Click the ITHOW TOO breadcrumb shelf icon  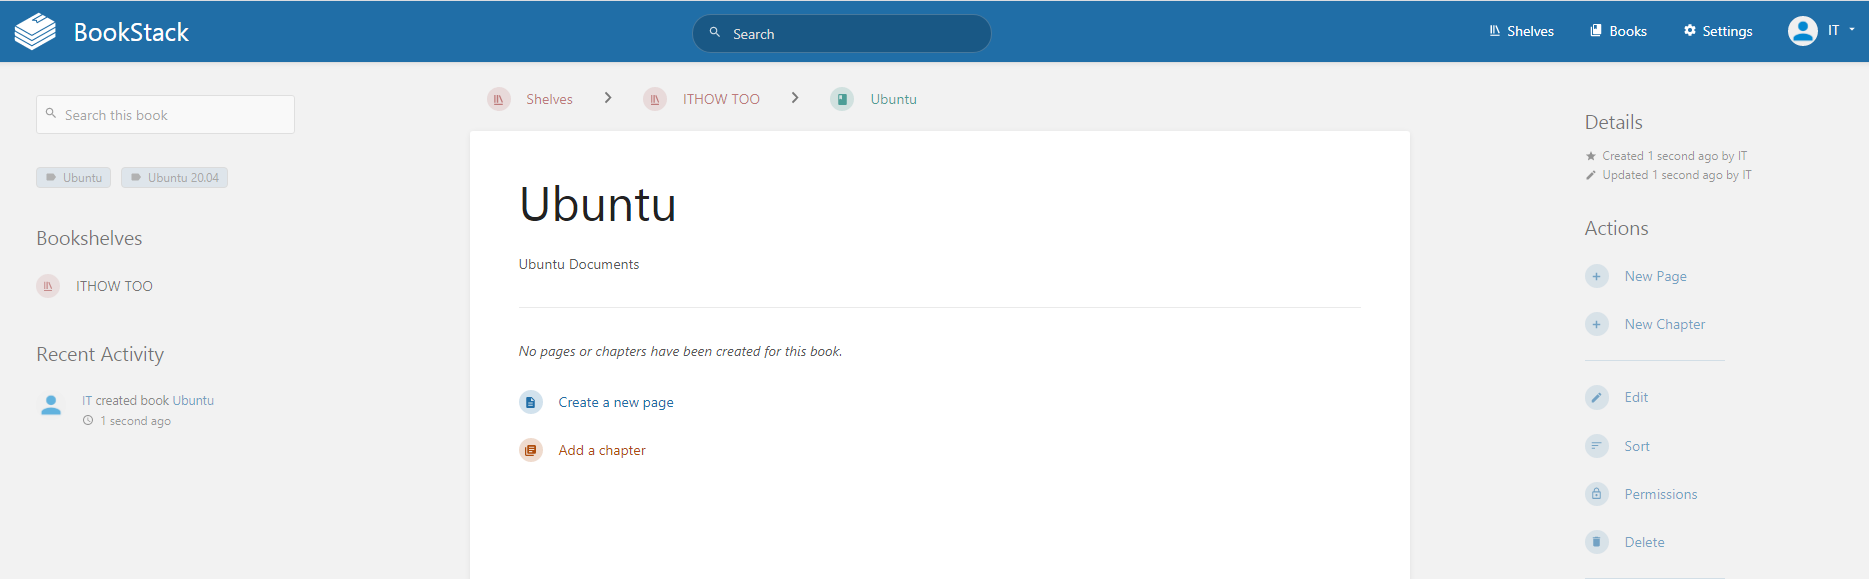[x=655, y=99]
